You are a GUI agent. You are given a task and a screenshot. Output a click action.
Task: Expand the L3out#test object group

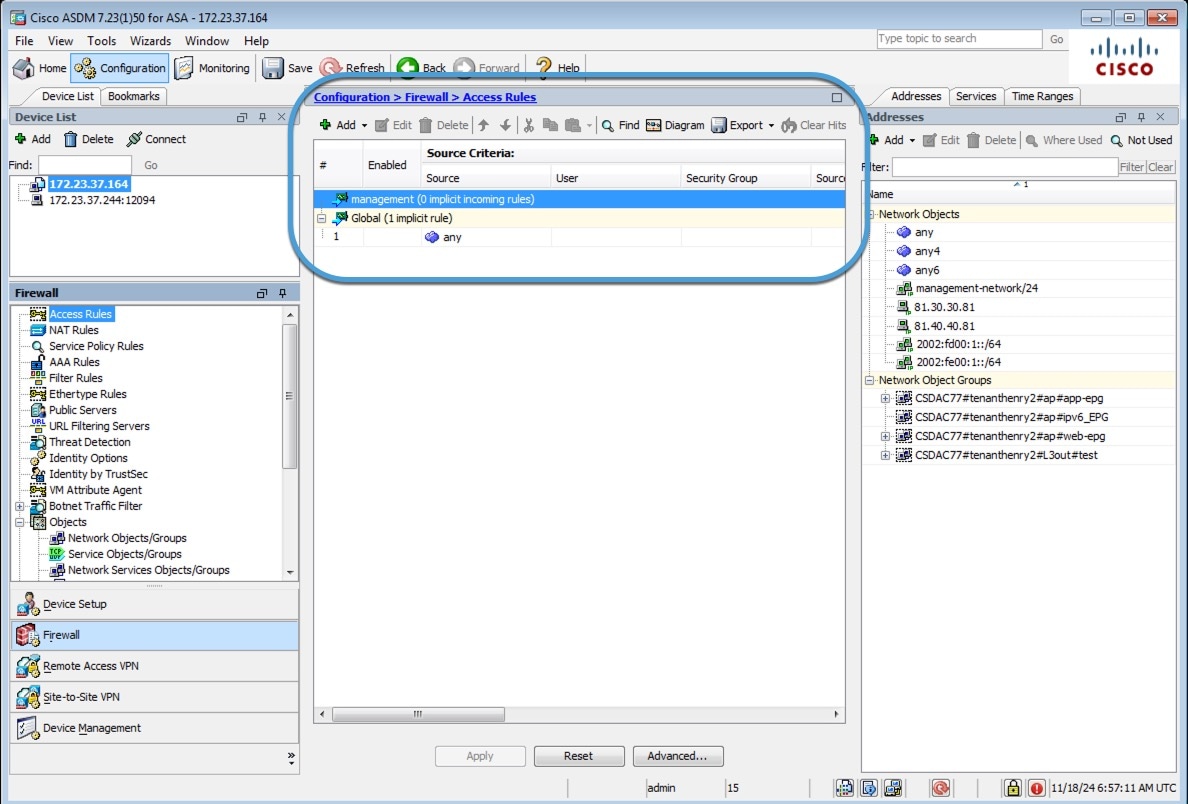coord(885,455)
